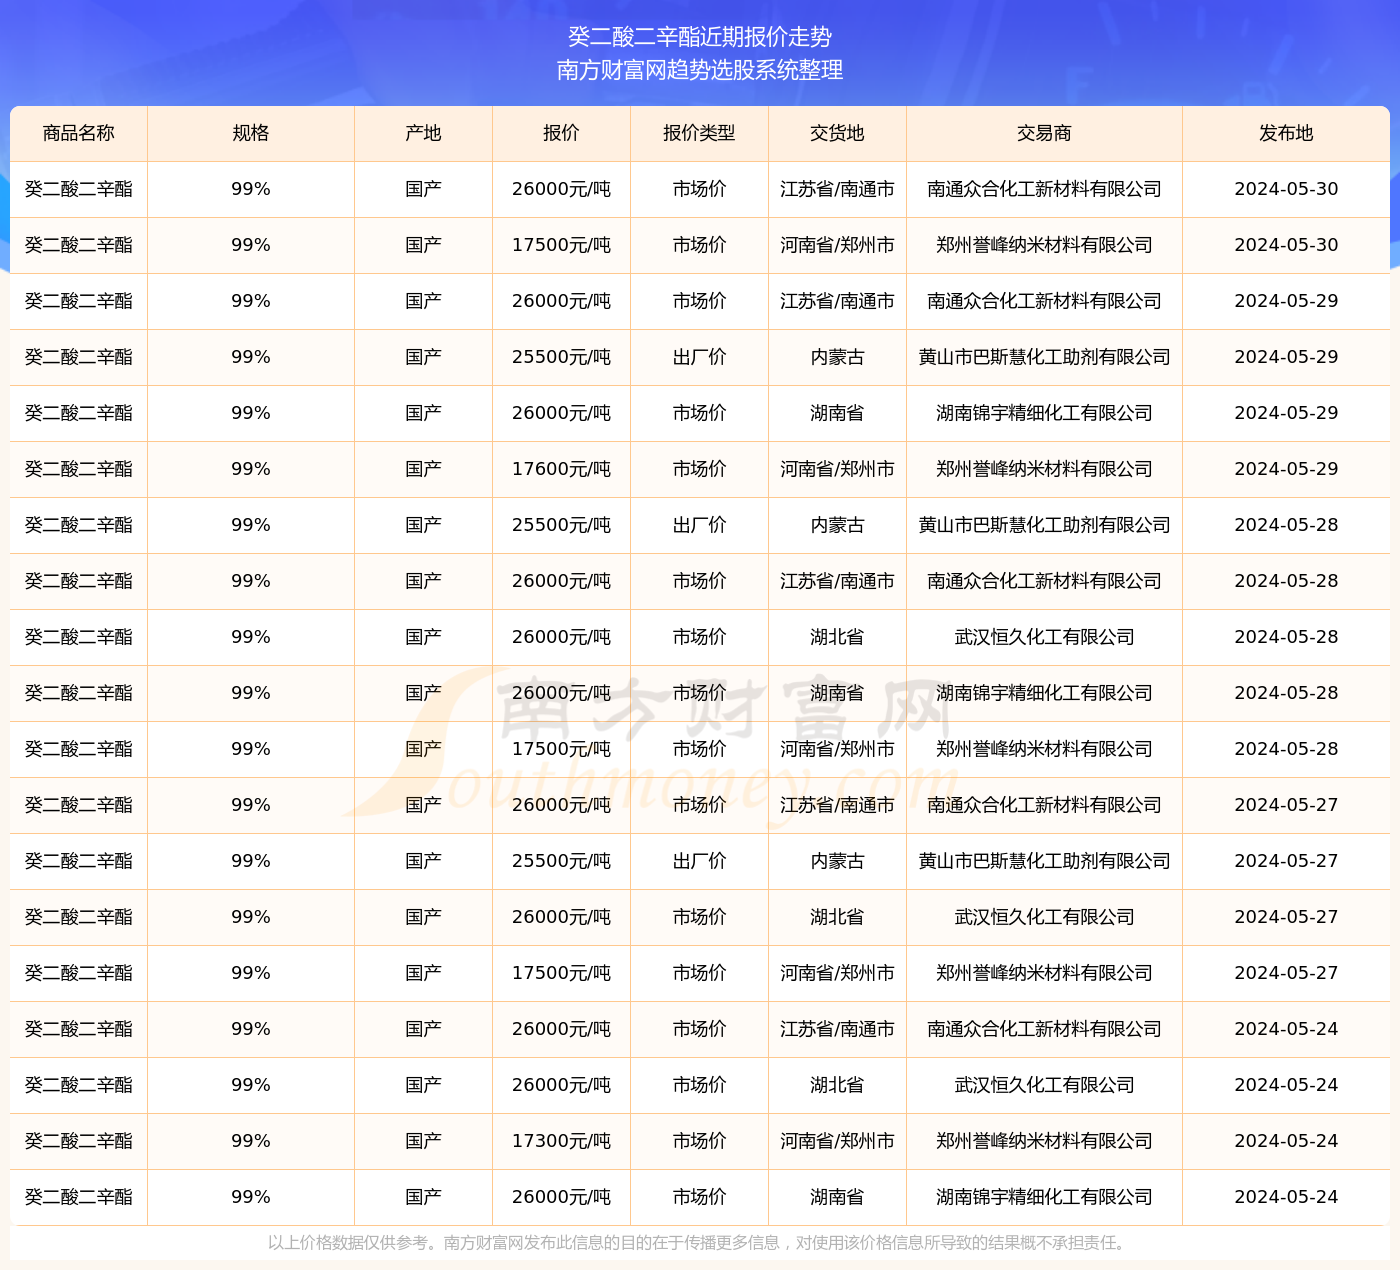Click 湖南锦宇精细化工有限公司 in the 2024-05-28 row
Screen dimensions: 1400x1270
coord(1044,693)
